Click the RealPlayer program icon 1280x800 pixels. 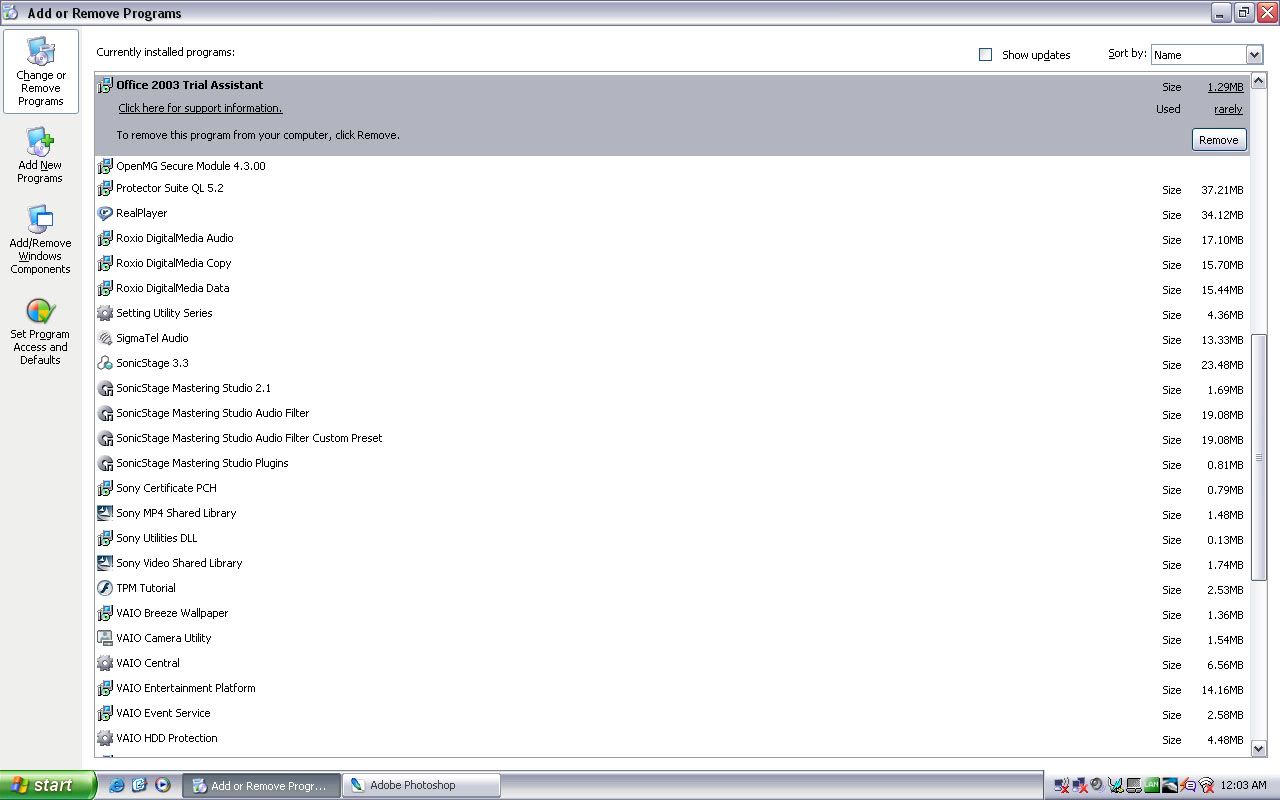click(105, 213)
